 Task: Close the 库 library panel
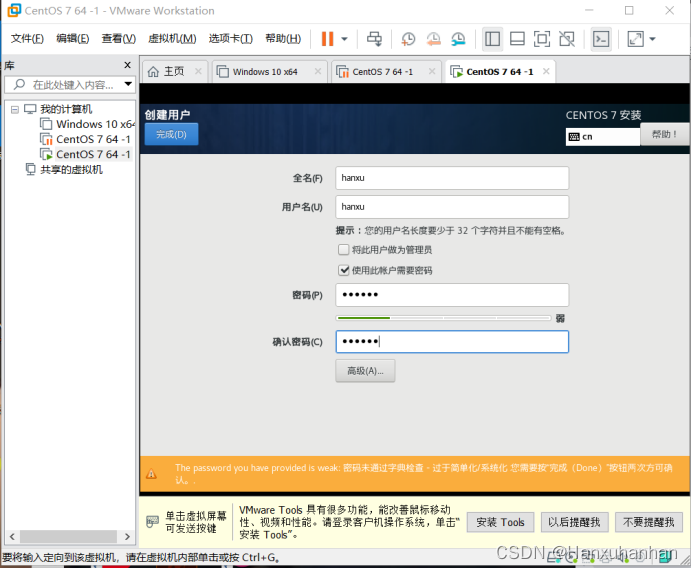pos(128,65)
